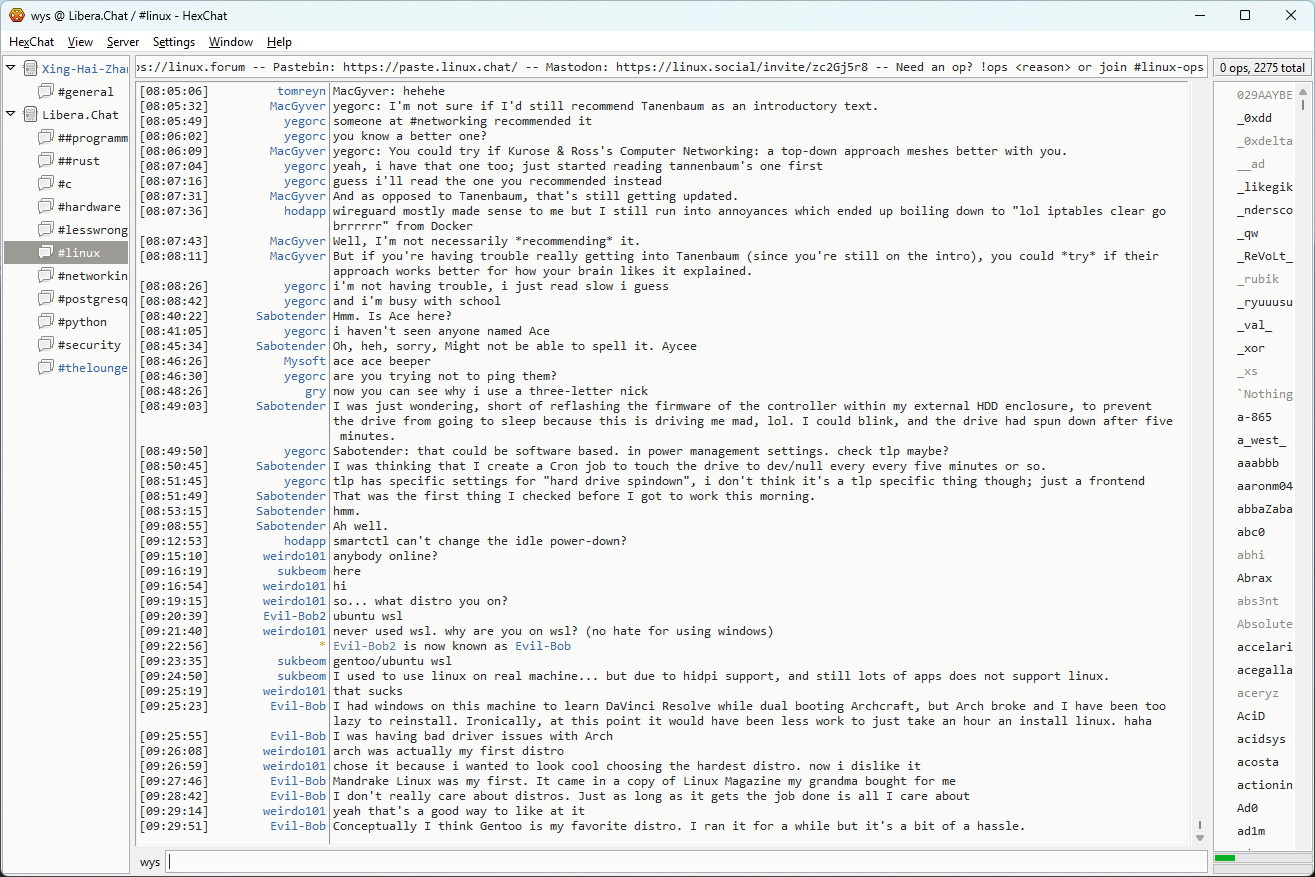Viewport: 1315px width, 877px height.
Task: Open the Help menu
Action: pyautogui.click(x=280, y=42)
